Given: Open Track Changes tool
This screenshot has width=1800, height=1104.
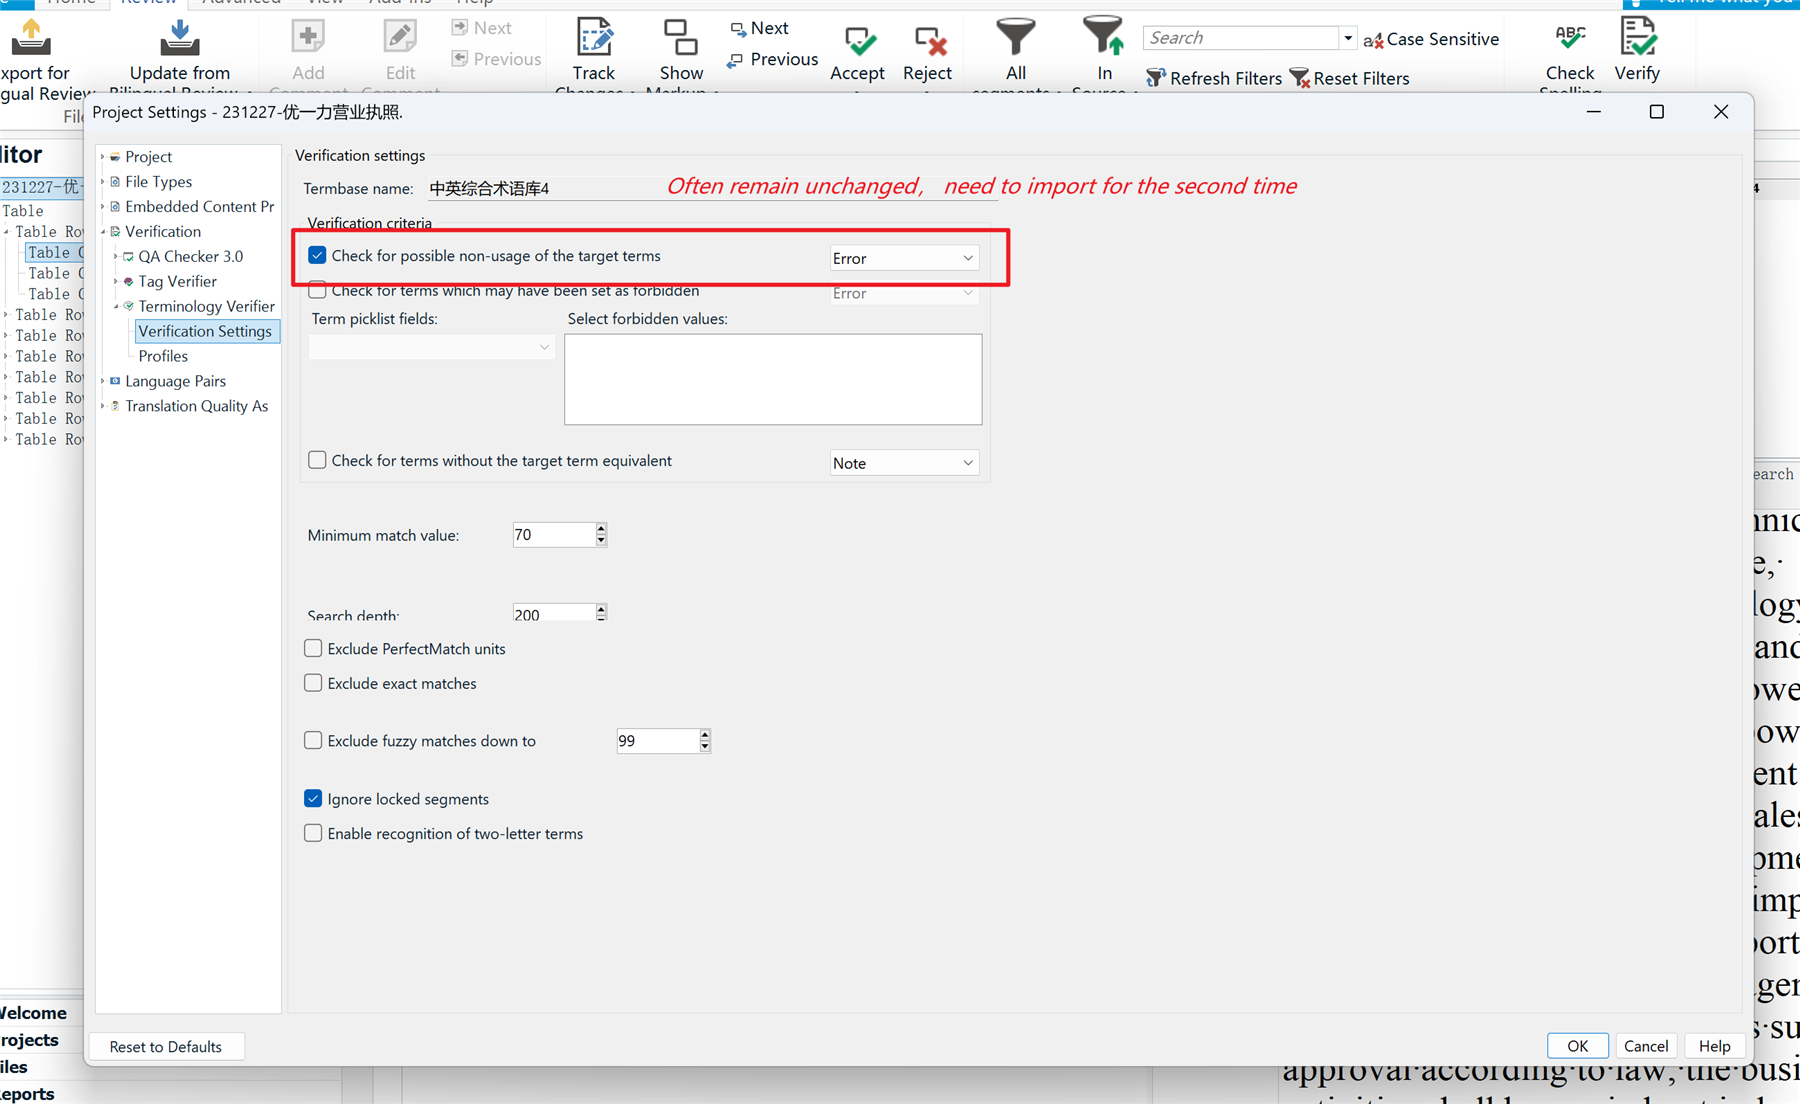Looking at the screenshot, I should pyautogui.click(x=594, y=40).
